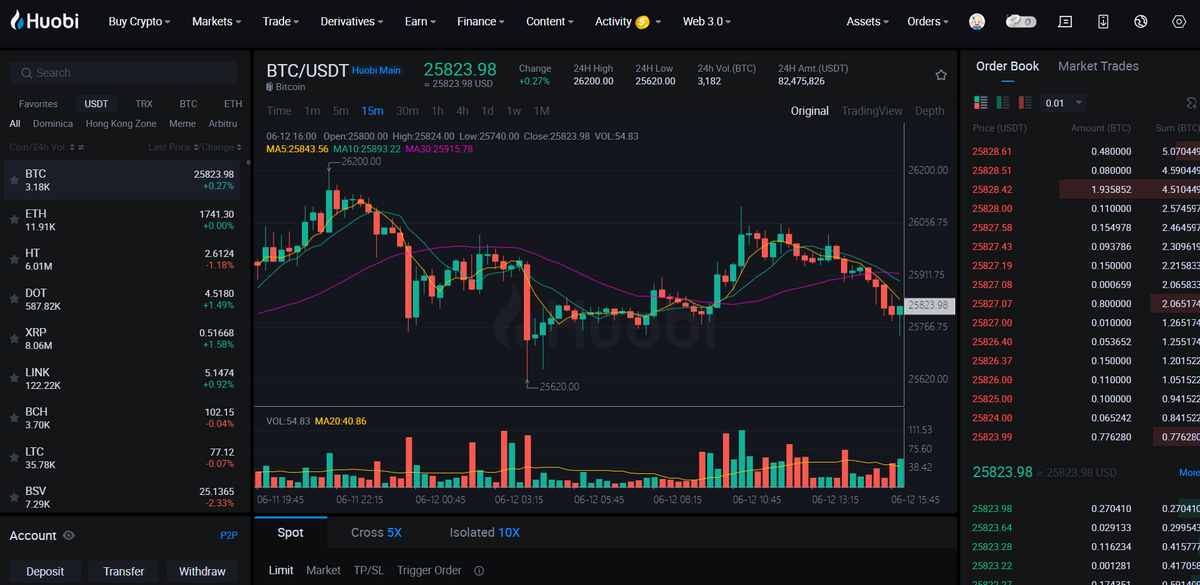Favorite BTC/USDT with the header star

click(941, 75)
